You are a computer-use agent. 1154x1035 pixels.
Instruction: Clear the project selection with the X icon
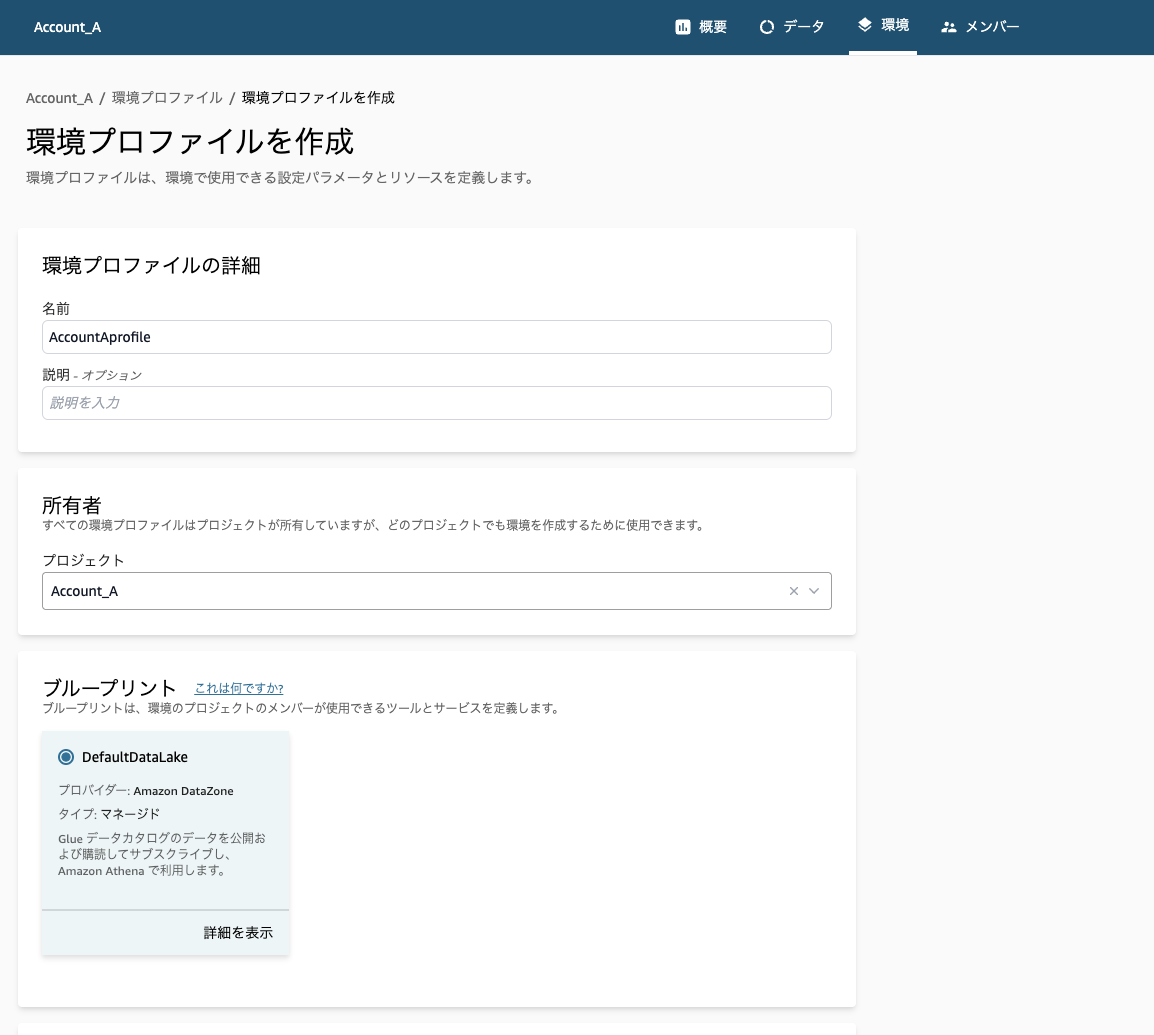793,590
